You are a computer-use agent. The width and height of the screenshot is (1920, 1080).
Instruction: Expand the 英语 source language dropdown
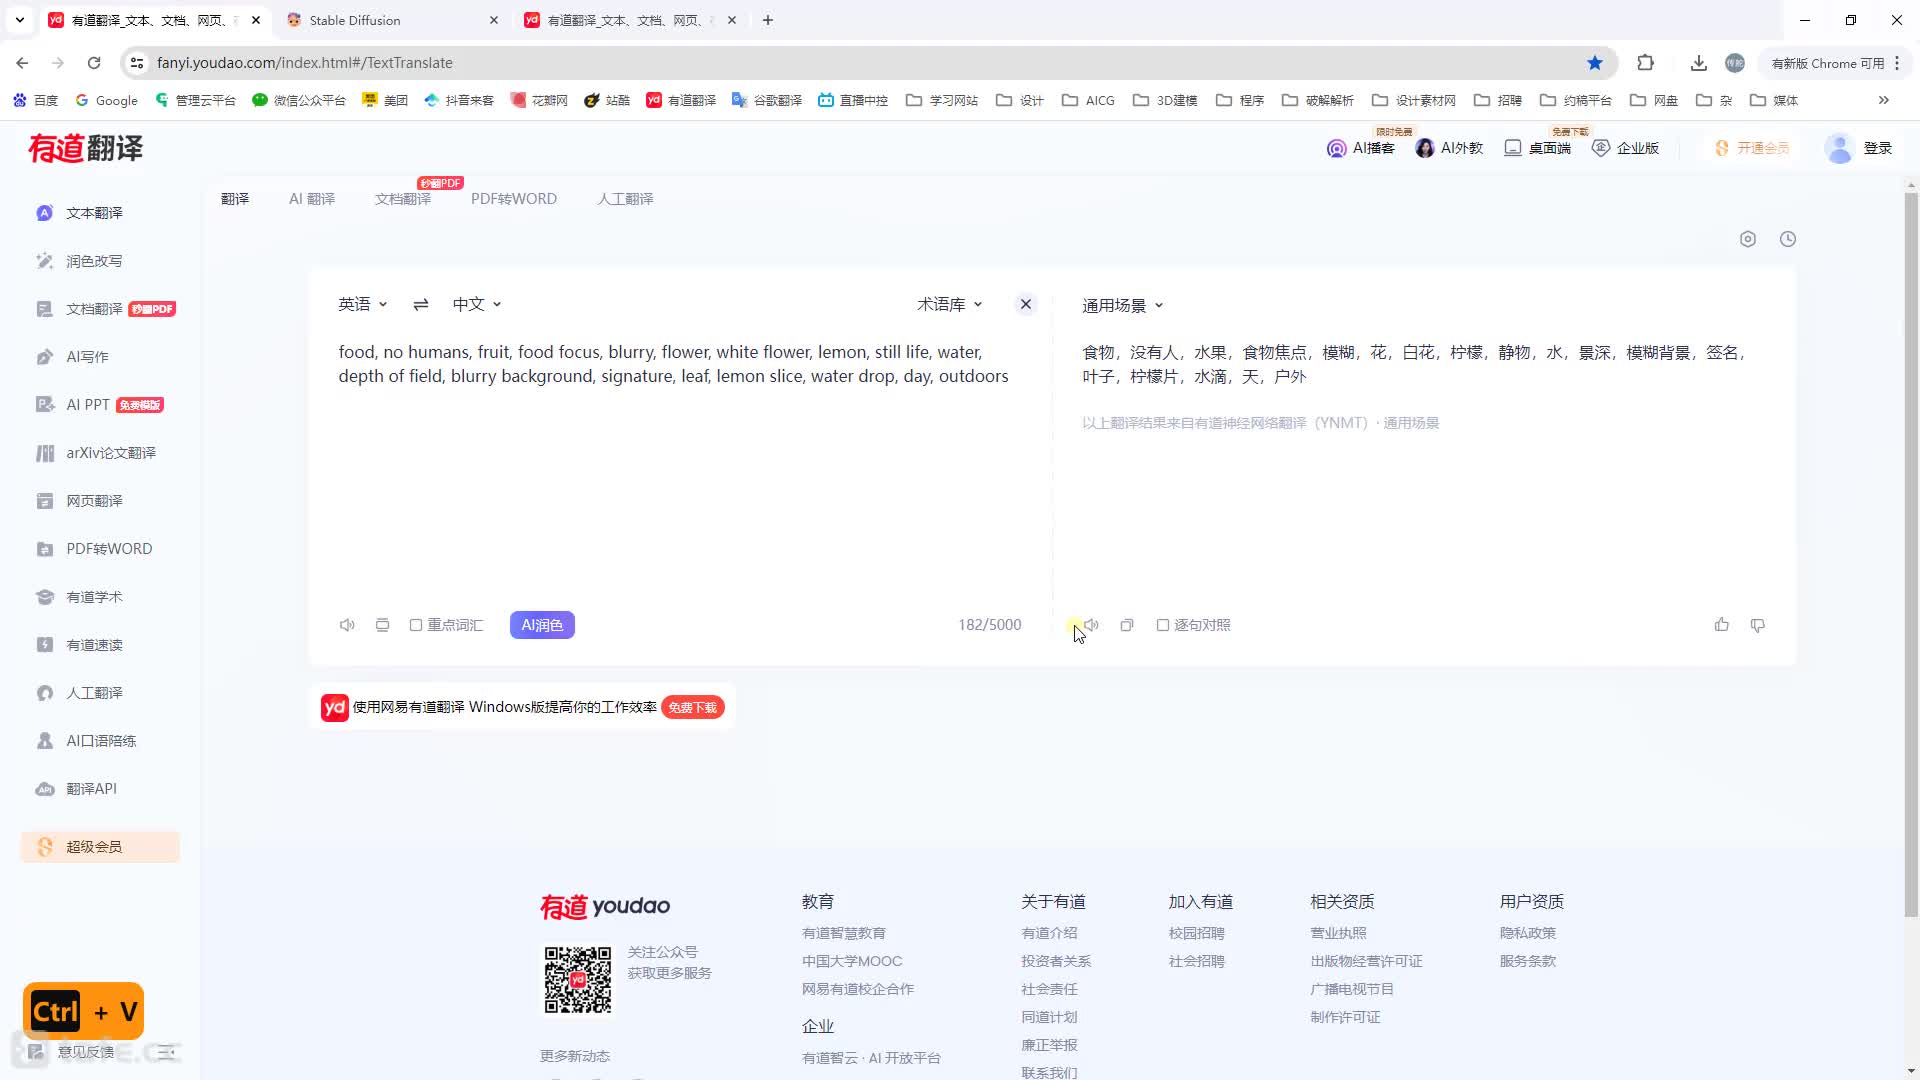click(x=362, y=304)
